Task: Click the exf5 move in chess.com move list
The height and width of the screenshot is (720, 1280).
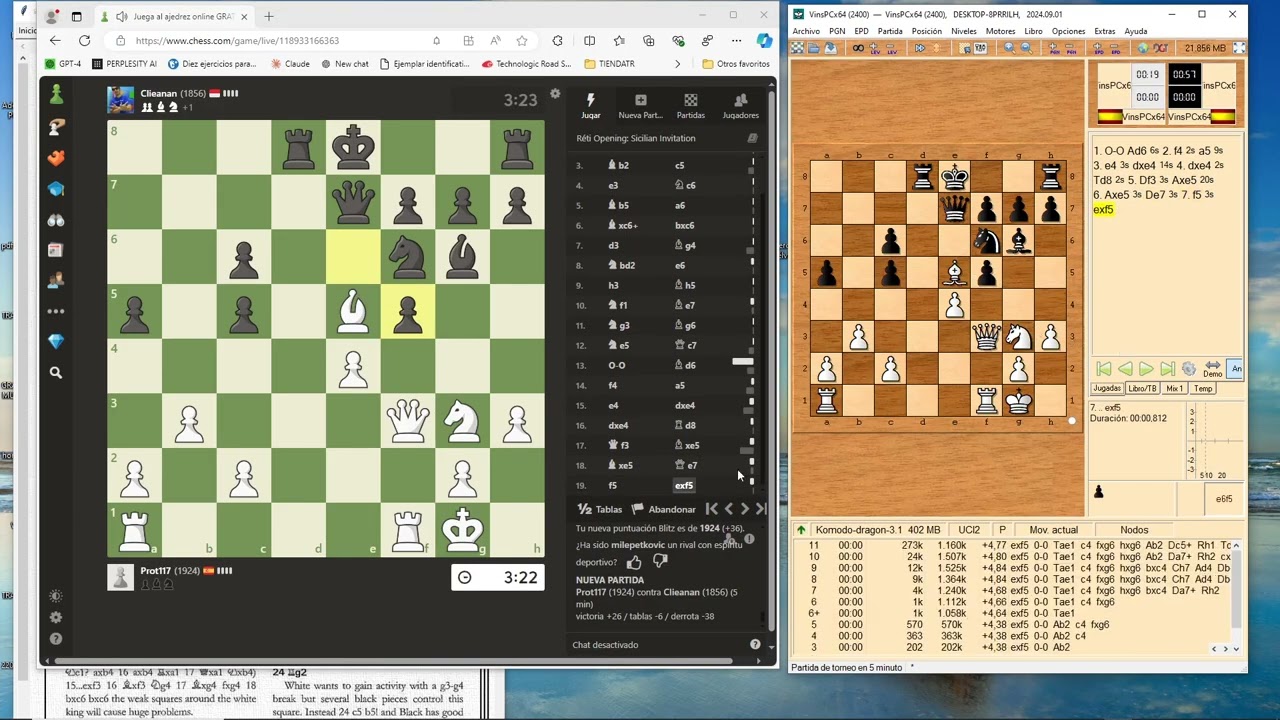Action: click(684, 485)
